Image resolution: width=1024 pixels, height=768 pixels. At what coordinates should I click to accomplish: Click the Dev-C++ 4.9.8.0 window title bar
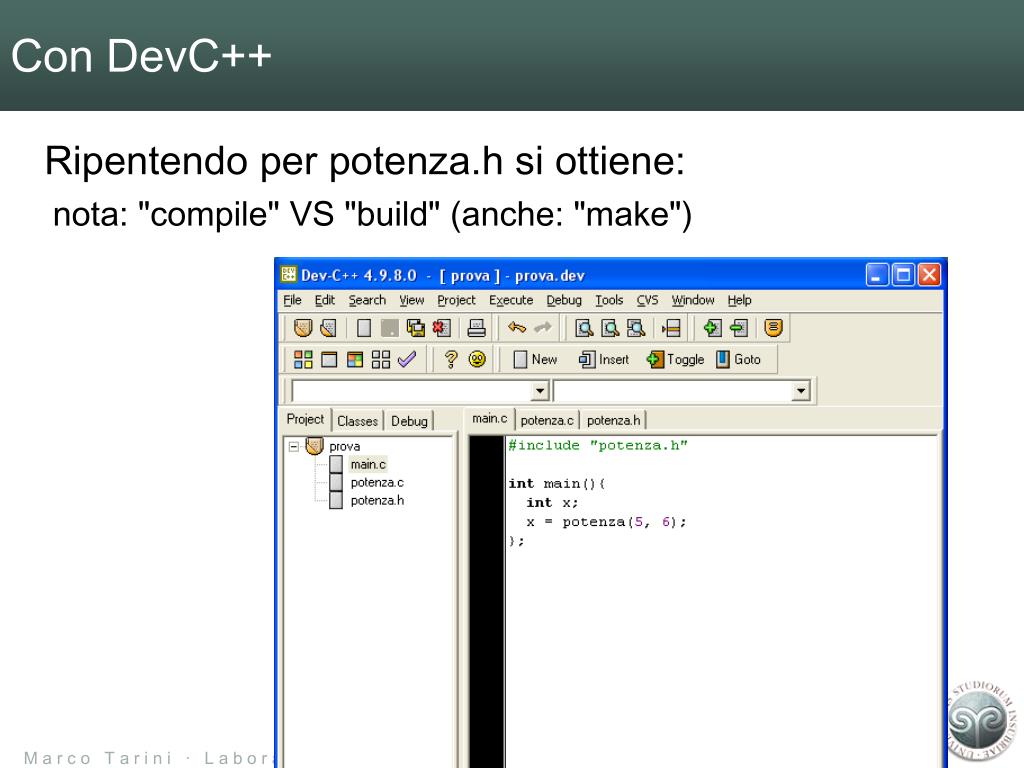(568, 275)
